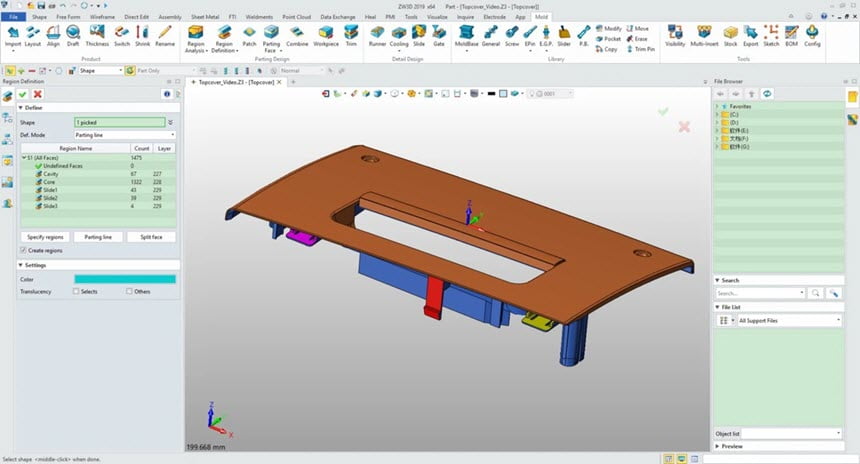Collapse the Define section
The height and width of the screenshot is (464, 860).
(20, 108)
